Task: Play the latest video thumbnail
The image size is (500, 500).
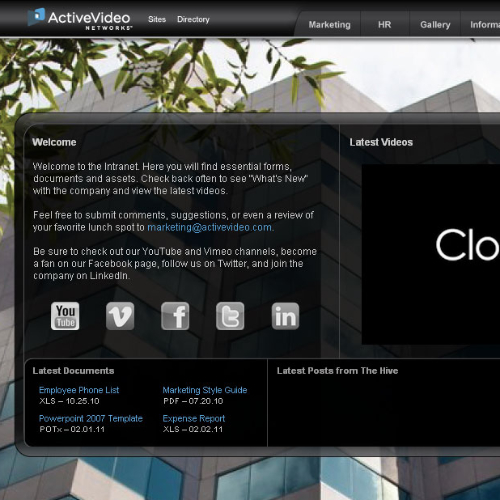Action: (431, 254)
